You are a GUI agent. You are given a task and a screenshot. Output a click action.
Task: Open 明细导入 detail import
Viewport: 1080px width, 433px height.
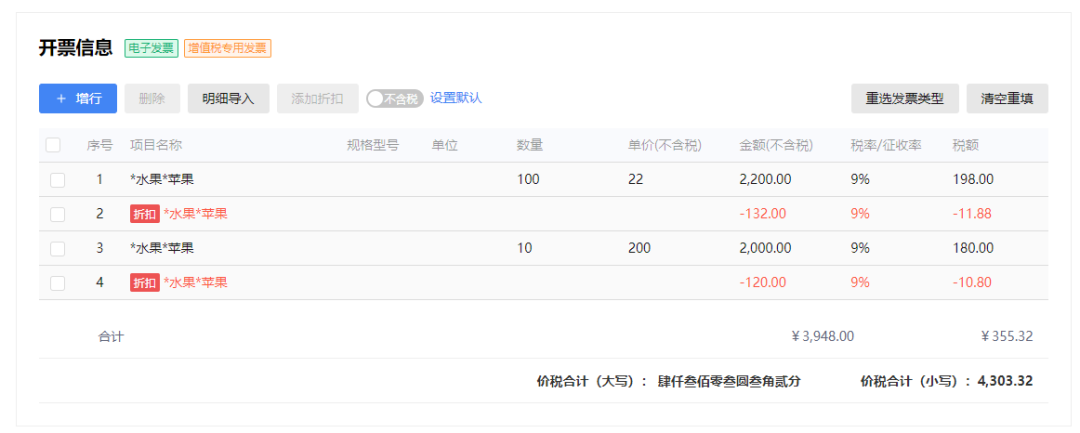pyautogui.click(x=228, y=98)
